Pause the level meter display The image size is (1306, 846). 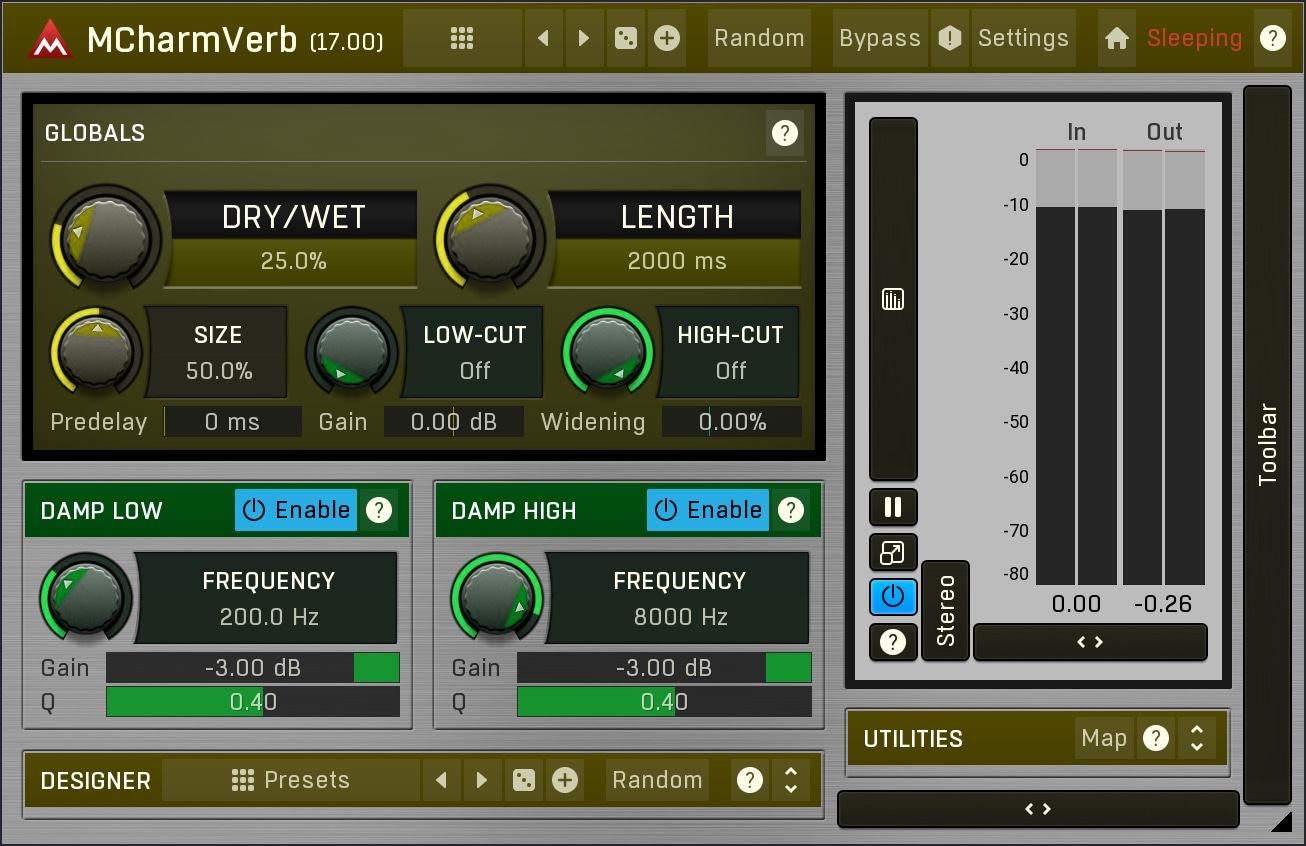pos(893,507)
